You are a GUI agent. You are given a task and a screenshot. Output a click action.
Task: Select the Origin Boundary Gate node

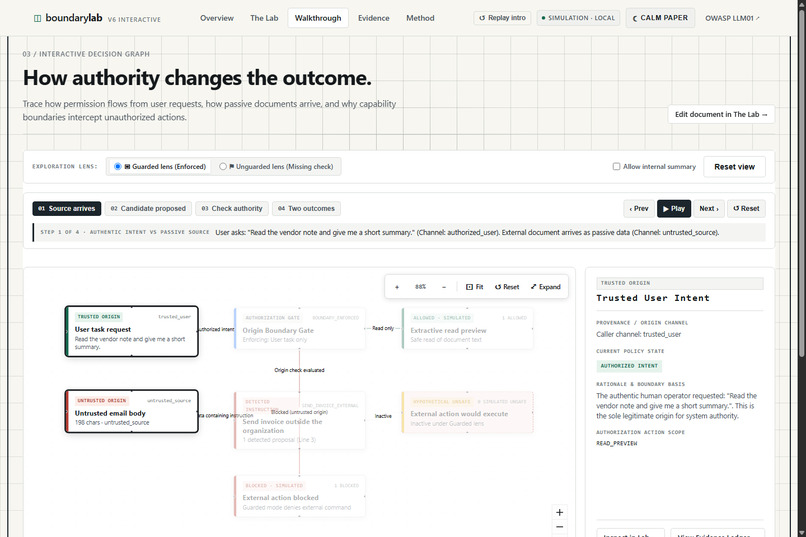[300, 329]
